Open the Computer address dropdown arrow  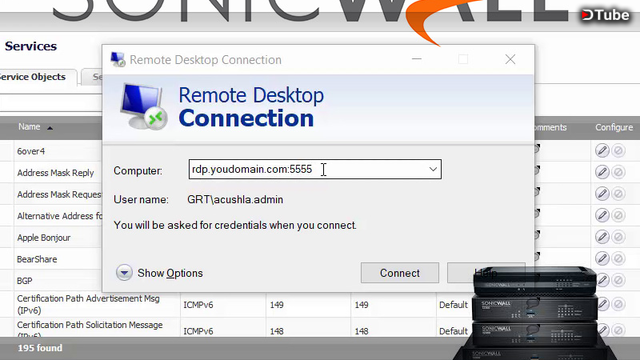(433, 169)
